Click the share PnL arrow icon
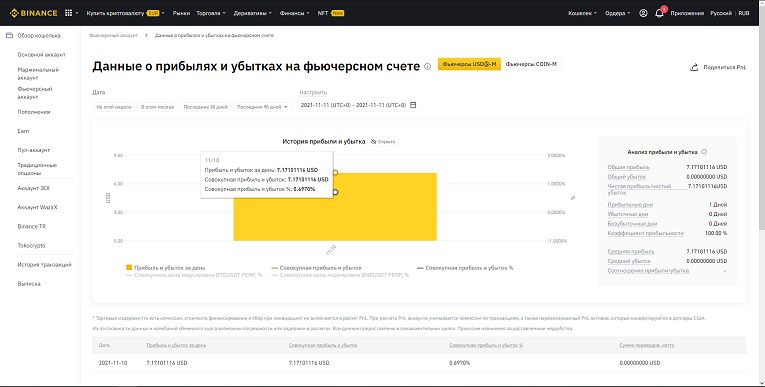This screenshot has width=765, height=387. pyautogui.click(x=694, y=67)
